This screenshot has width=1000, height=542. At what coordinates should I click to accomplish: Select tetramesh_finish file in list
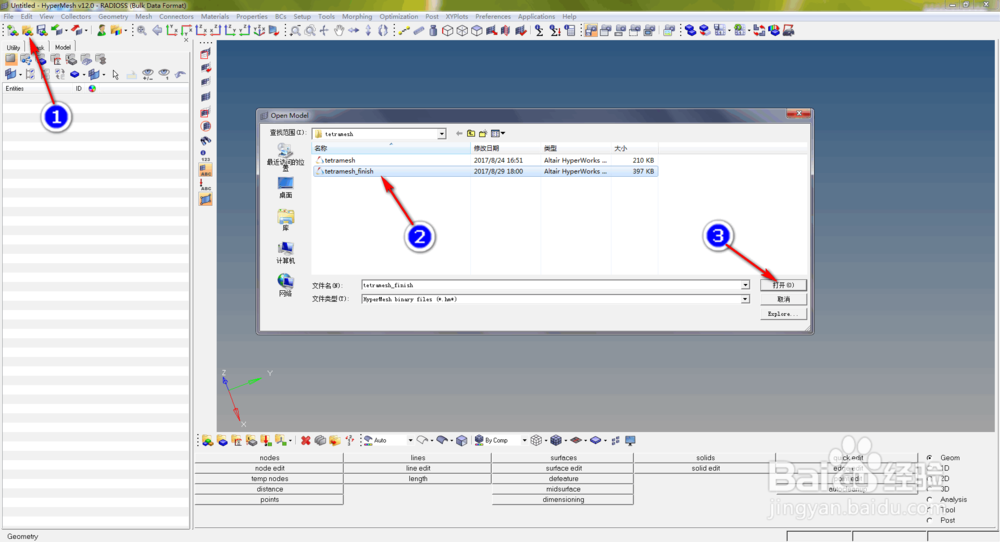pos(485,171)
